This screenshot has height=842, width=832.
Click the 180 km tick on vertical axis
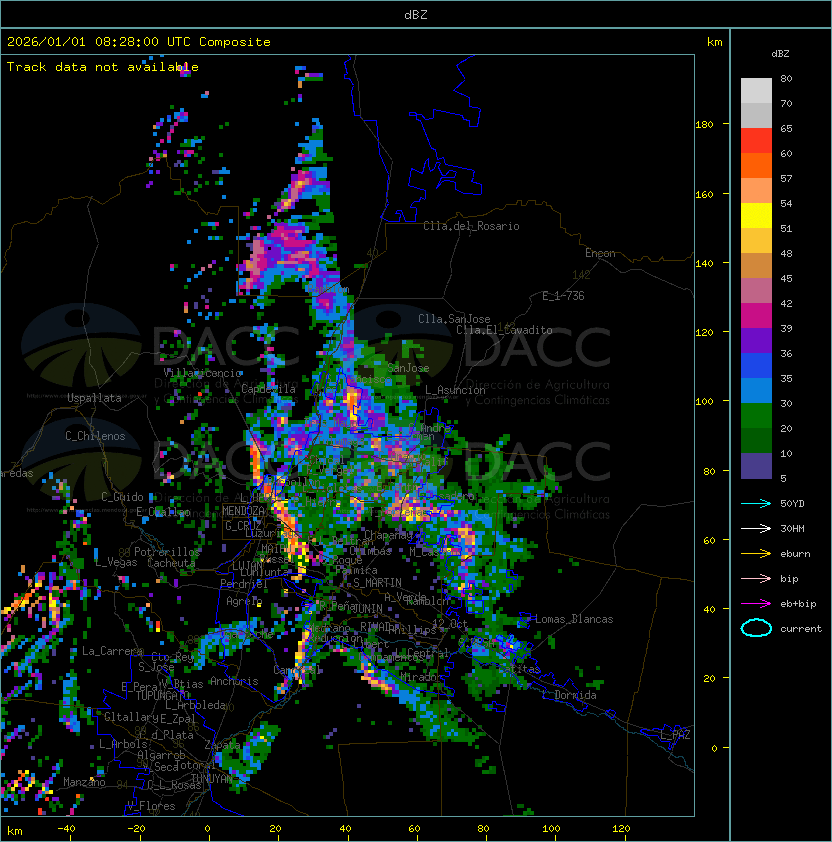[x=704, y=125]
